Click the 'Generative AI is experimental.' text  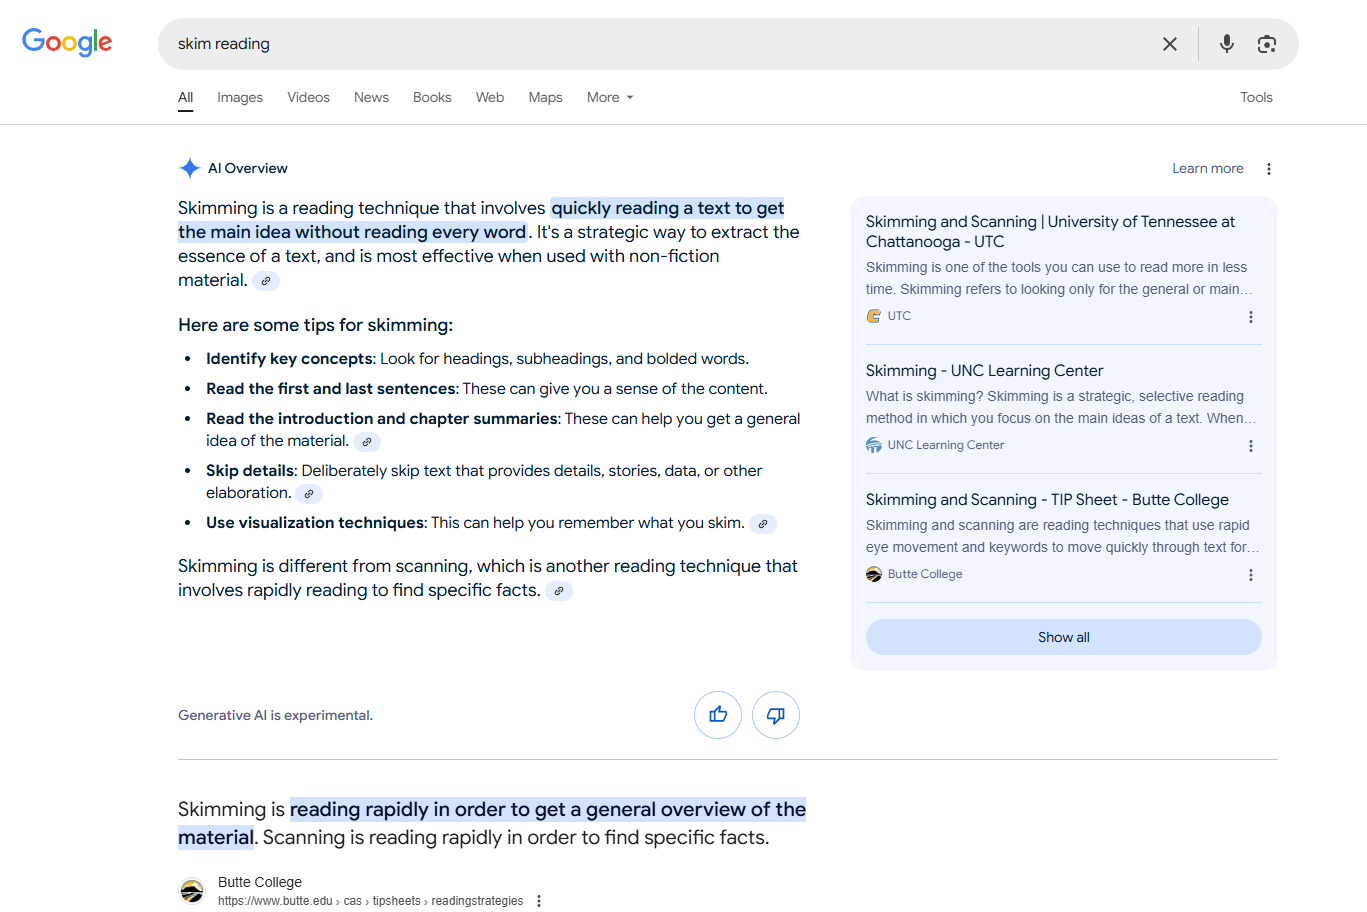pos(275,715)
